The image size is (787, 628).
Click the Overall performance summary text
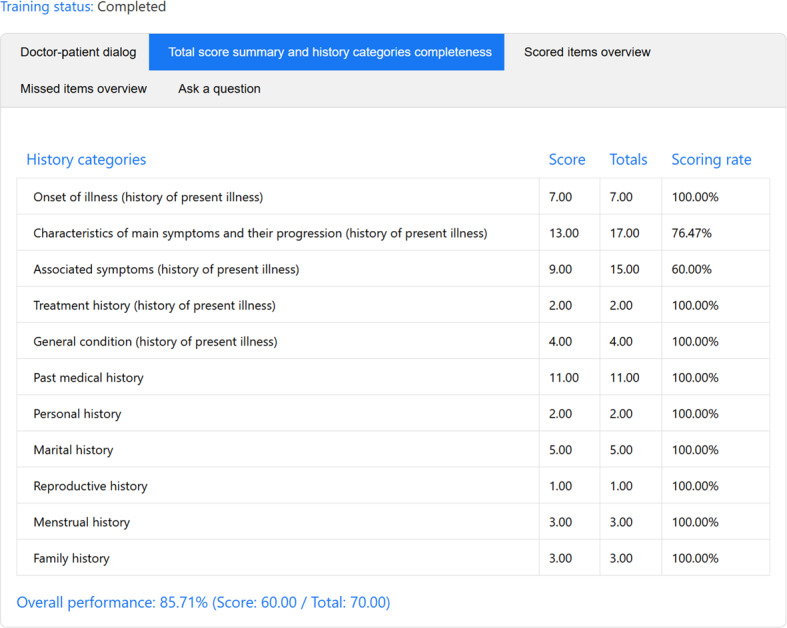tap(203, 603)
